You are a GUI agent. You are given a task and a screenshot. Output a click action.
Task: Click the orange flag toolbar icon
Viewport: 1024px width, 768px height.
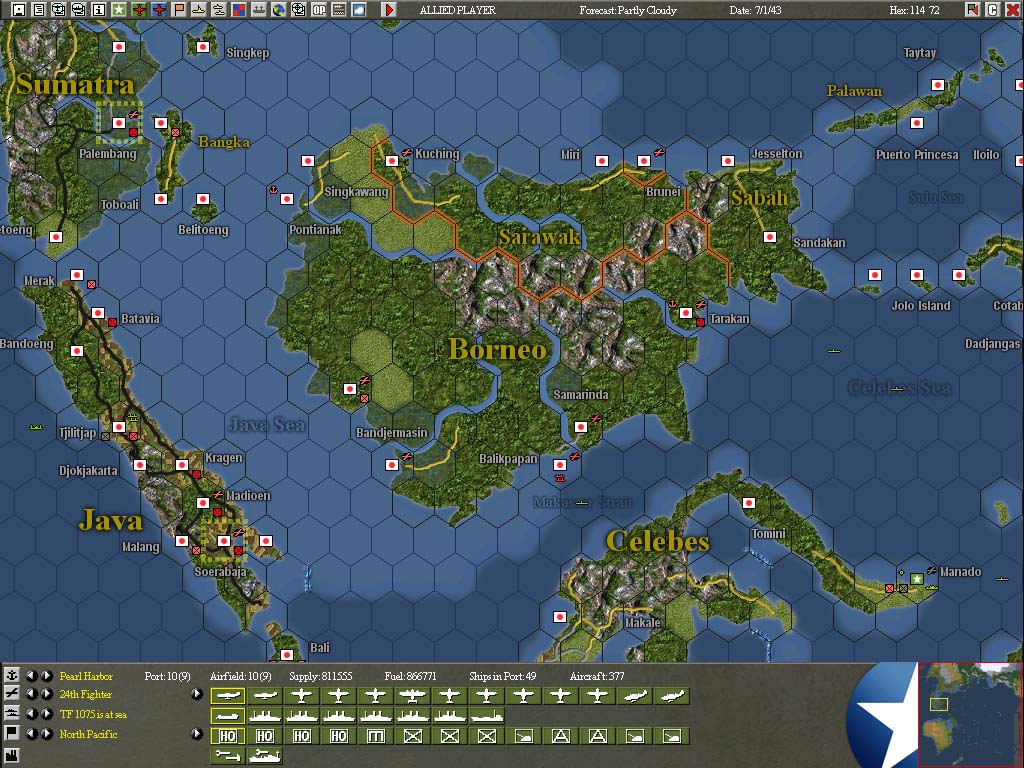(x=178, y=9)
